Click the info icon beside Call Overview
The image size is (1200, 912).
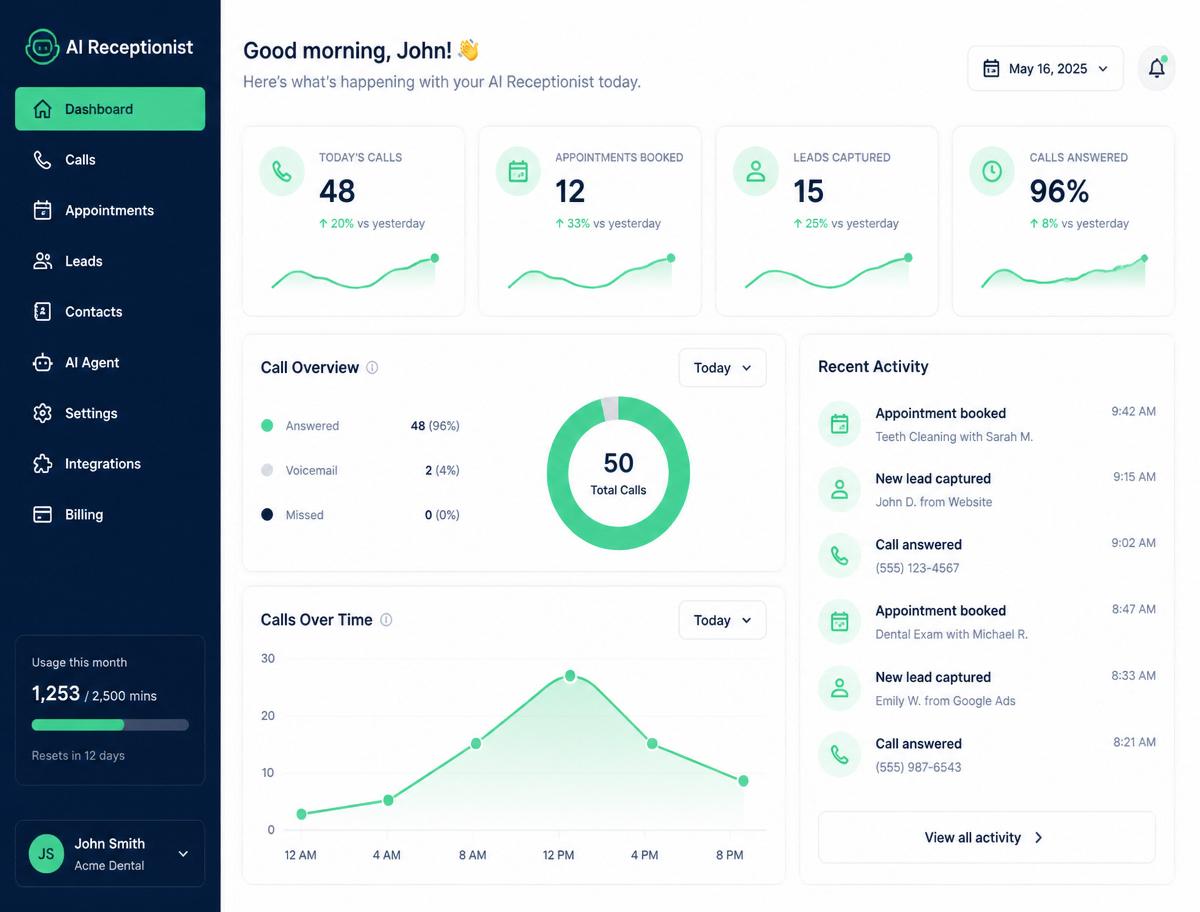pyautogui.click(x=372, y=367)
